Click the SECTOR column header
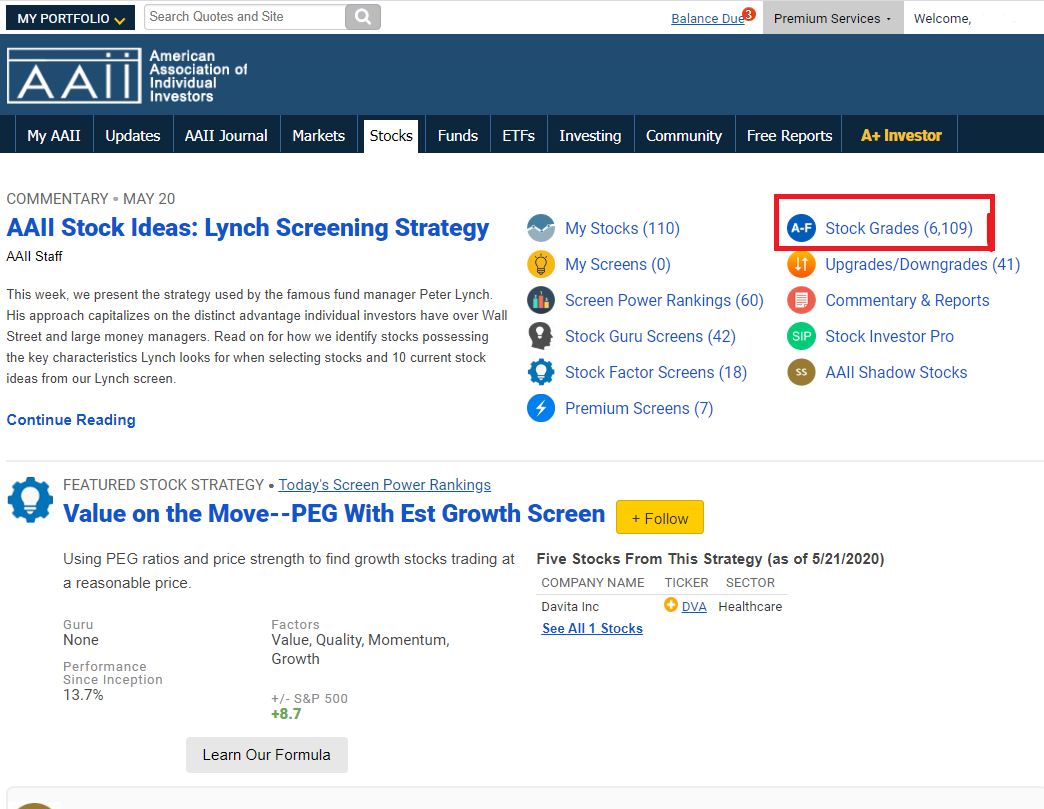This screenshot has width=1044, height=809. 750,583
